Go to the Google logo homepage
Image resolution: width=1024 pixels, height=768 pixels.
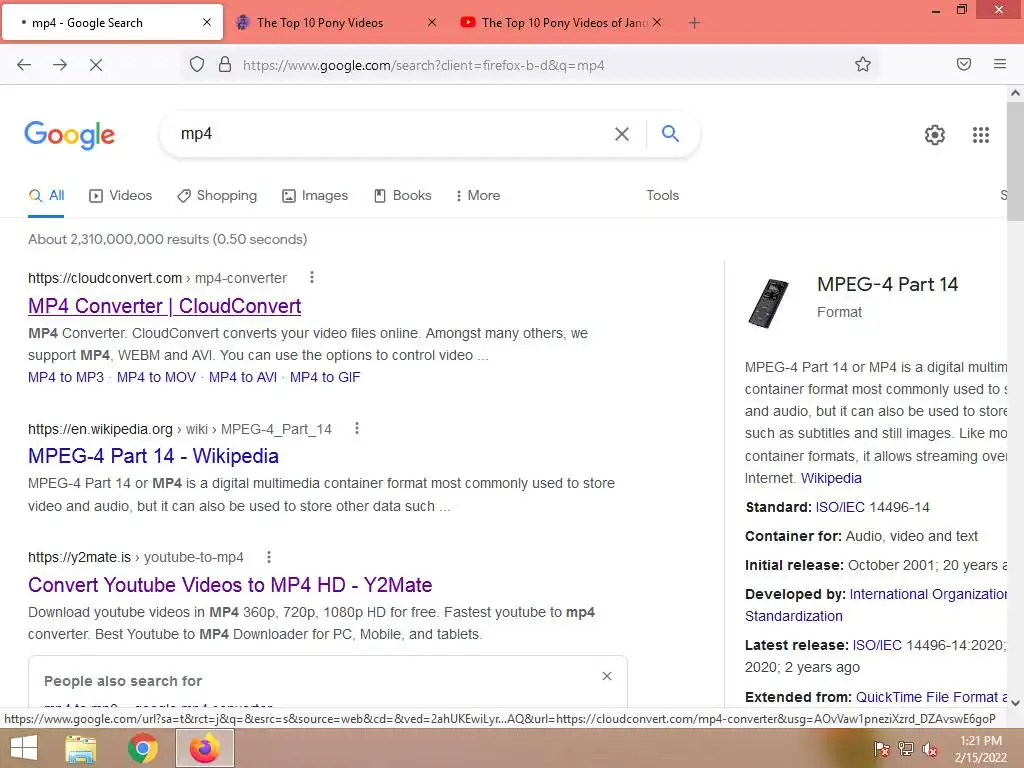pos(70,135)
